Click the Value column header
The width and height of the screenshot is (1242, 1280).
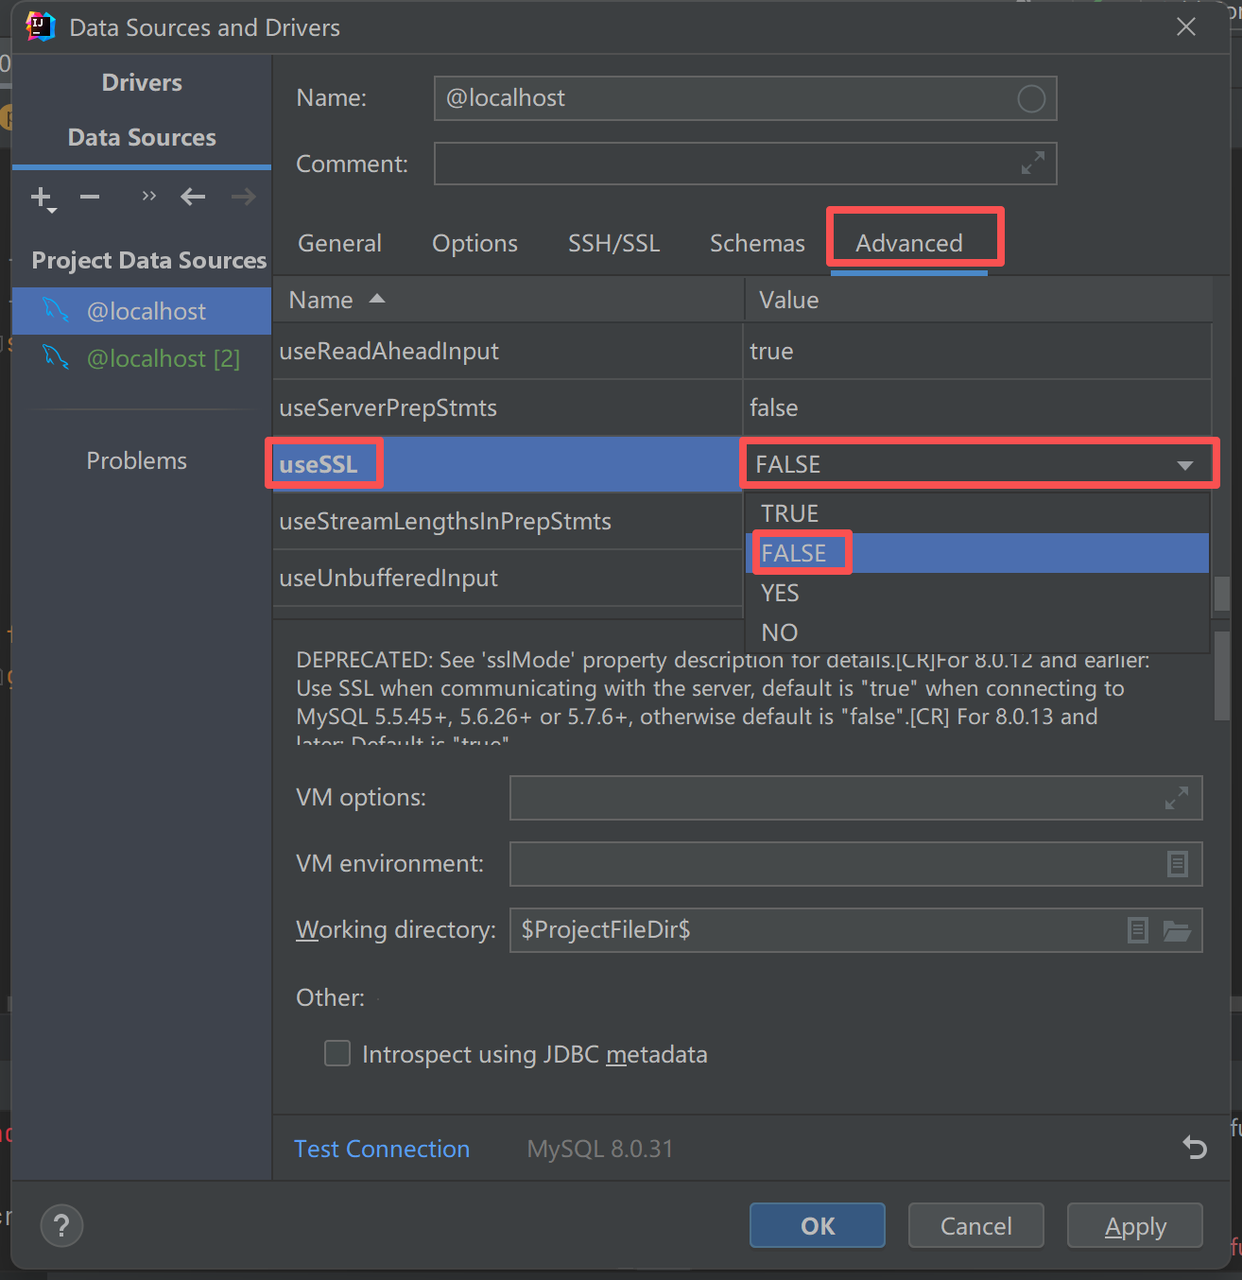[978, 300]
